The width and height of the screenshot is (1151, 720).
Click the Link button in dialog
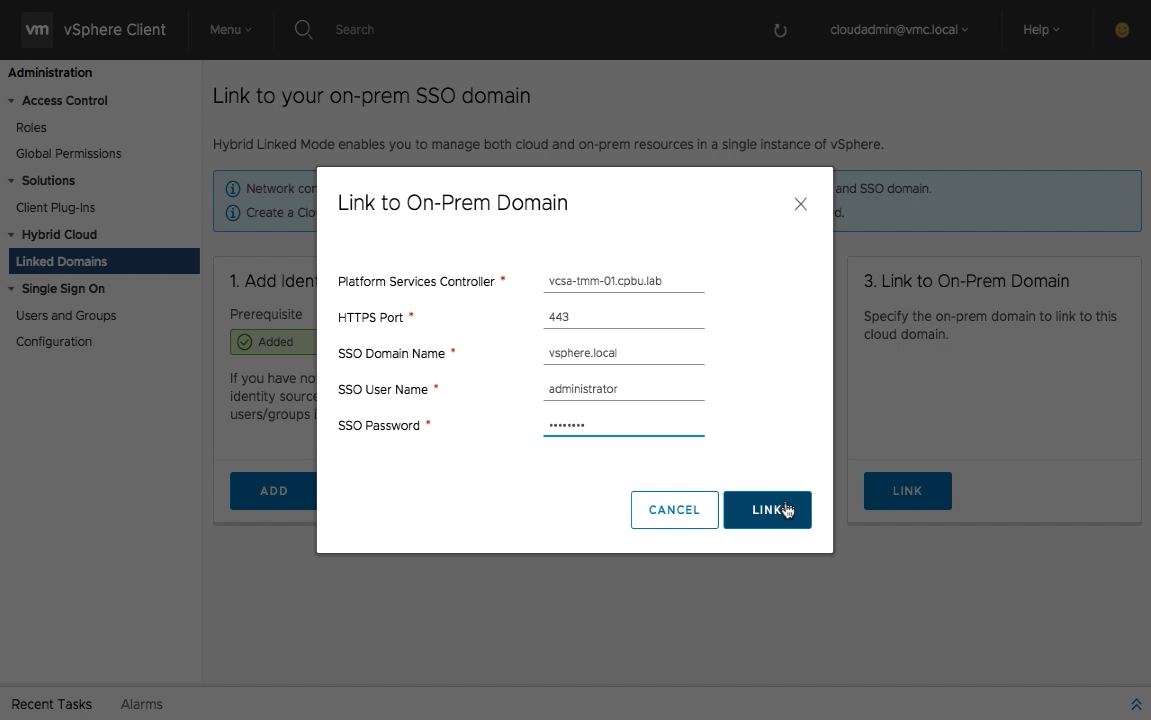click(767, 510)
